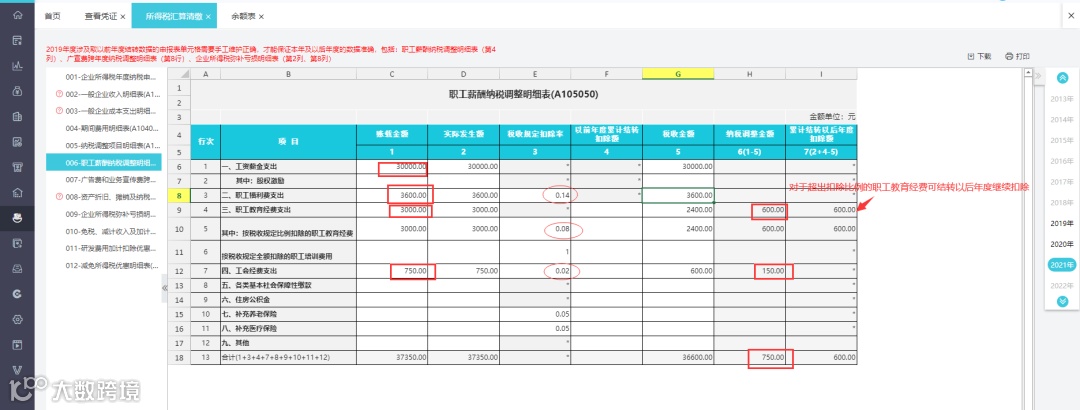Select year 2022年
Image resolution: width=1080 pixels, height=410 pixels.
tap(1061, 285)
